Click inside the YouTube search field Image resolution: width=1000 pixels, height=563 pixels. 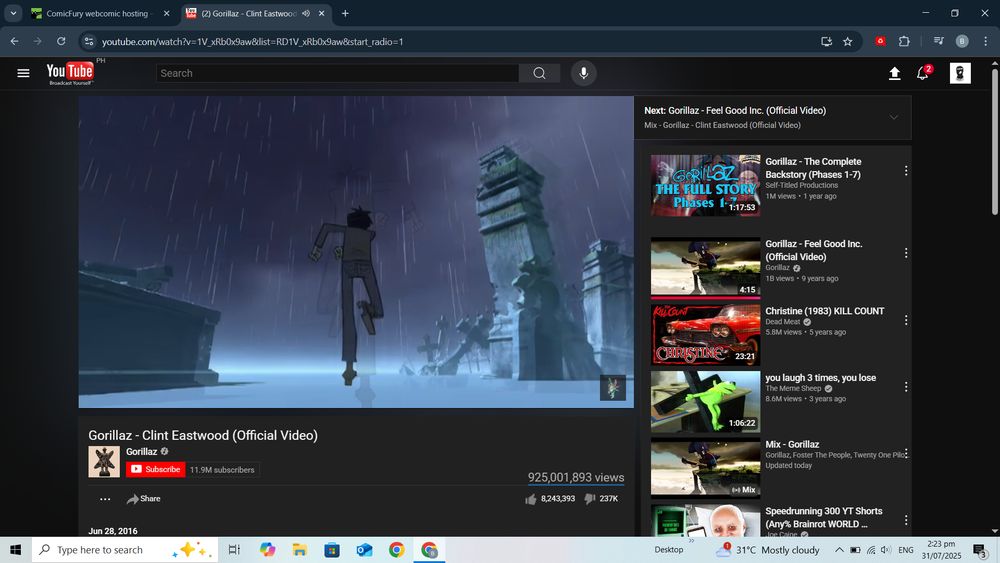(x=337, y=73)
